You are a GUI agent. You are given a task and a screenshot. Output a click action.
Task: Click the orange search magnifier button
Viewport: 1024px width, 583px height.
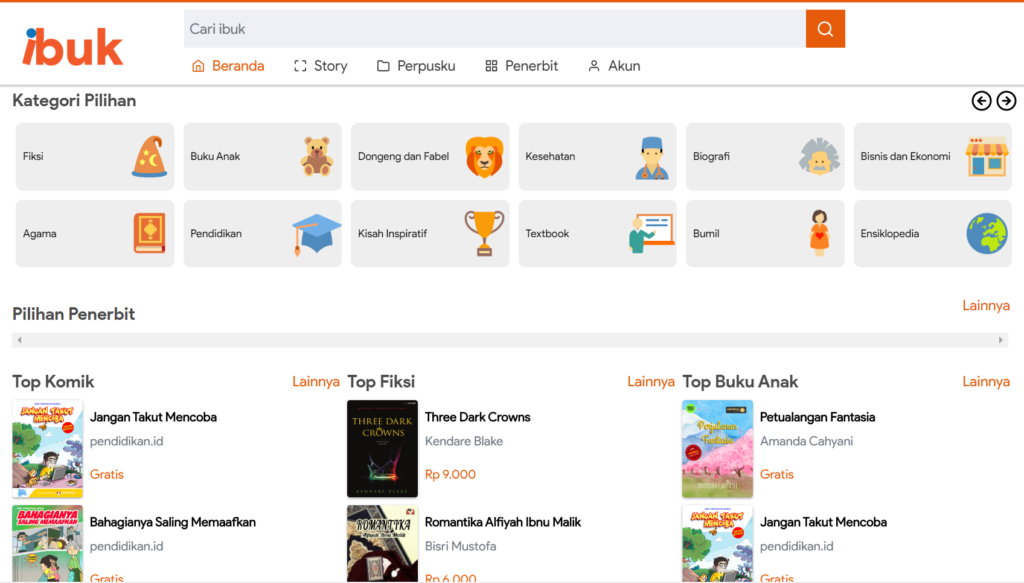tap(825, 29)
